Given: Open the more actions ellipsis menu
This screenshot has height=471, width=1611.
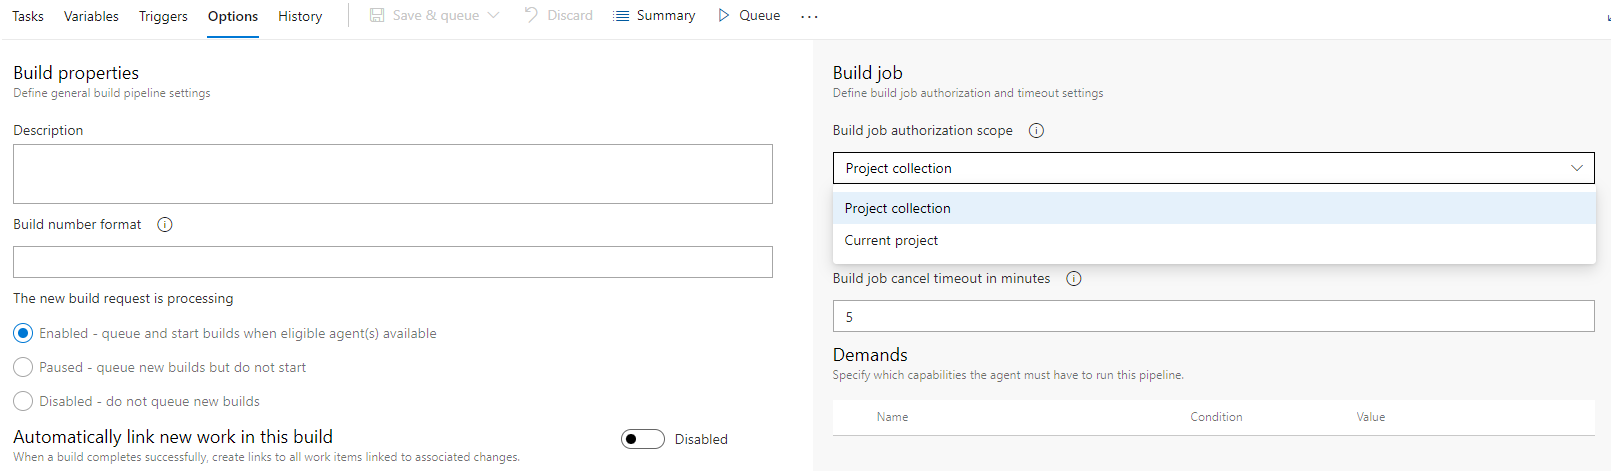Looking at the screenshot, I should [809, 17].
